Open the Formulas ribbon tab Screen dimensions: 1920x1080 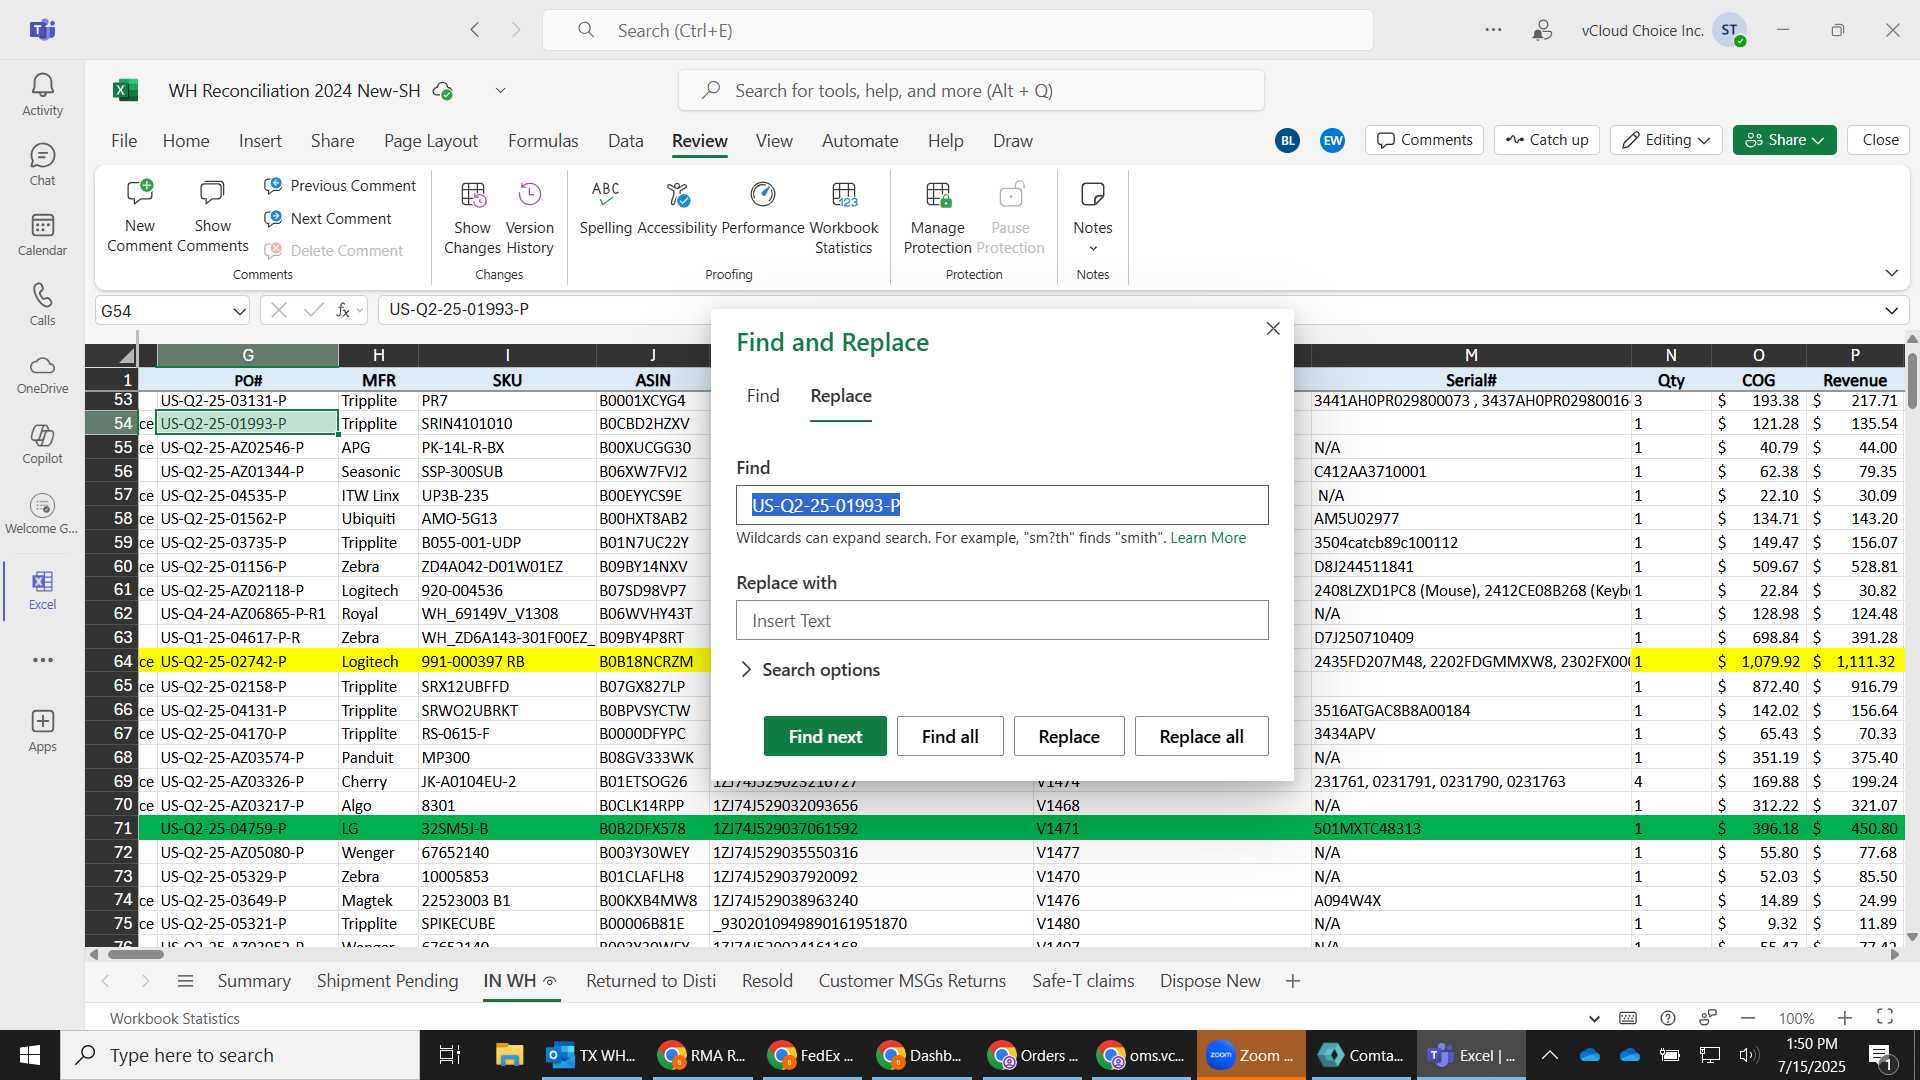pyautogui.click(x=543, y=141)
